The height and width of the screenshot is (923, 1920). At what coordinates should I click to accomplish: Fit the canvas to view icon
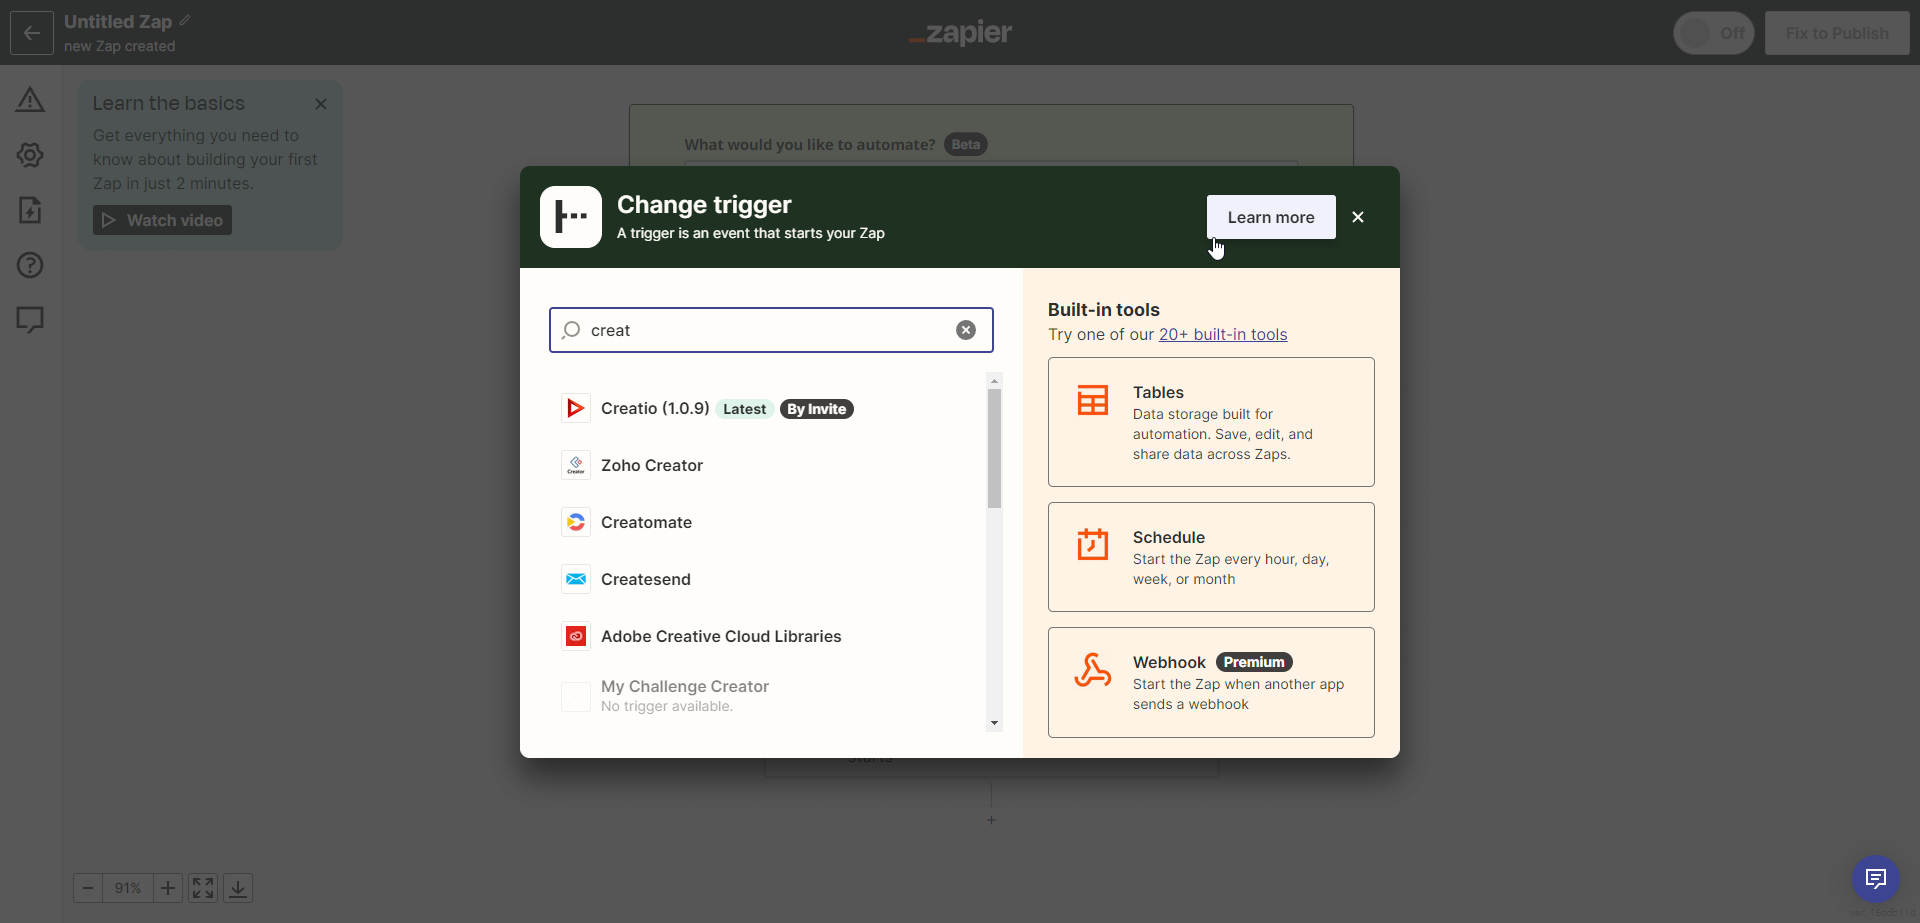point(203,888)
